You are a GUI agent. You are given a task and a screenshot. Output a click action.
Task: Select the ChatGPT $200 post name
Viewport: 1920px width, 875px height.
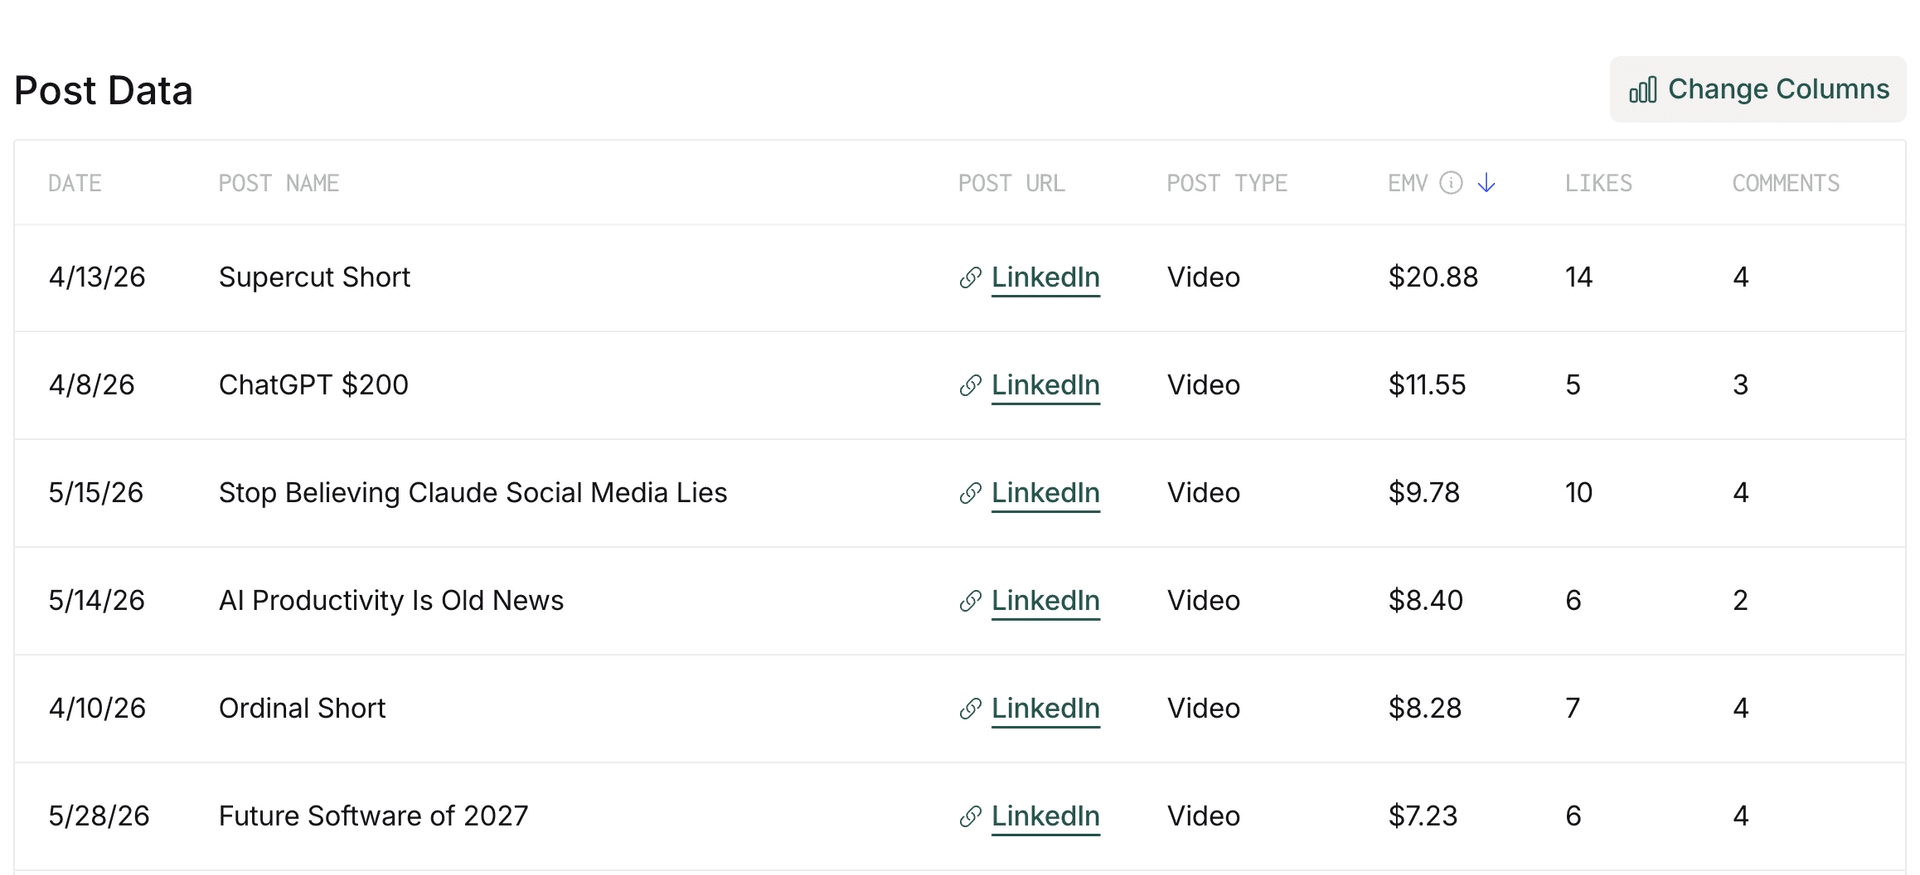313,385
